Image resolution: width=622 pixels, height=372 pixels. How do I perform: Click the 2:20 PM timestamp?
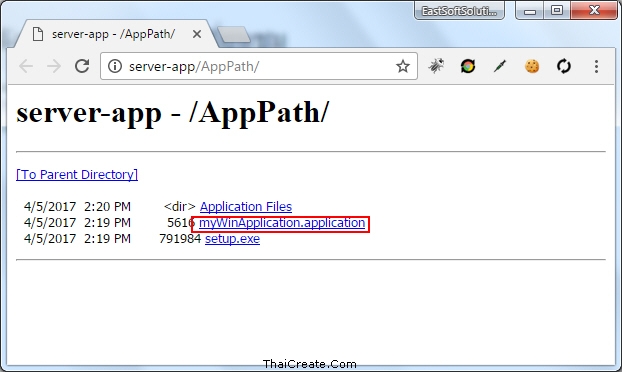(107, 207)
